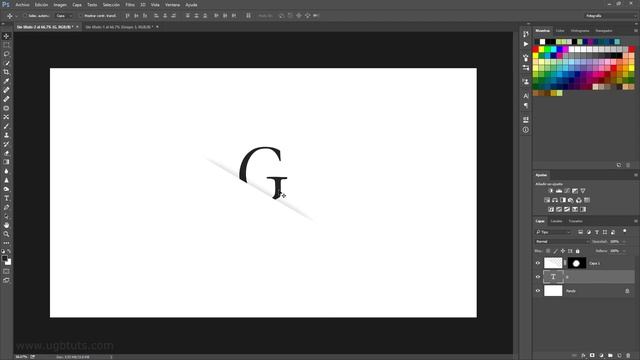Open the Auto-Select Capa dropdown
The height and width of the screenshot is (360, 640).
[64, 16]
